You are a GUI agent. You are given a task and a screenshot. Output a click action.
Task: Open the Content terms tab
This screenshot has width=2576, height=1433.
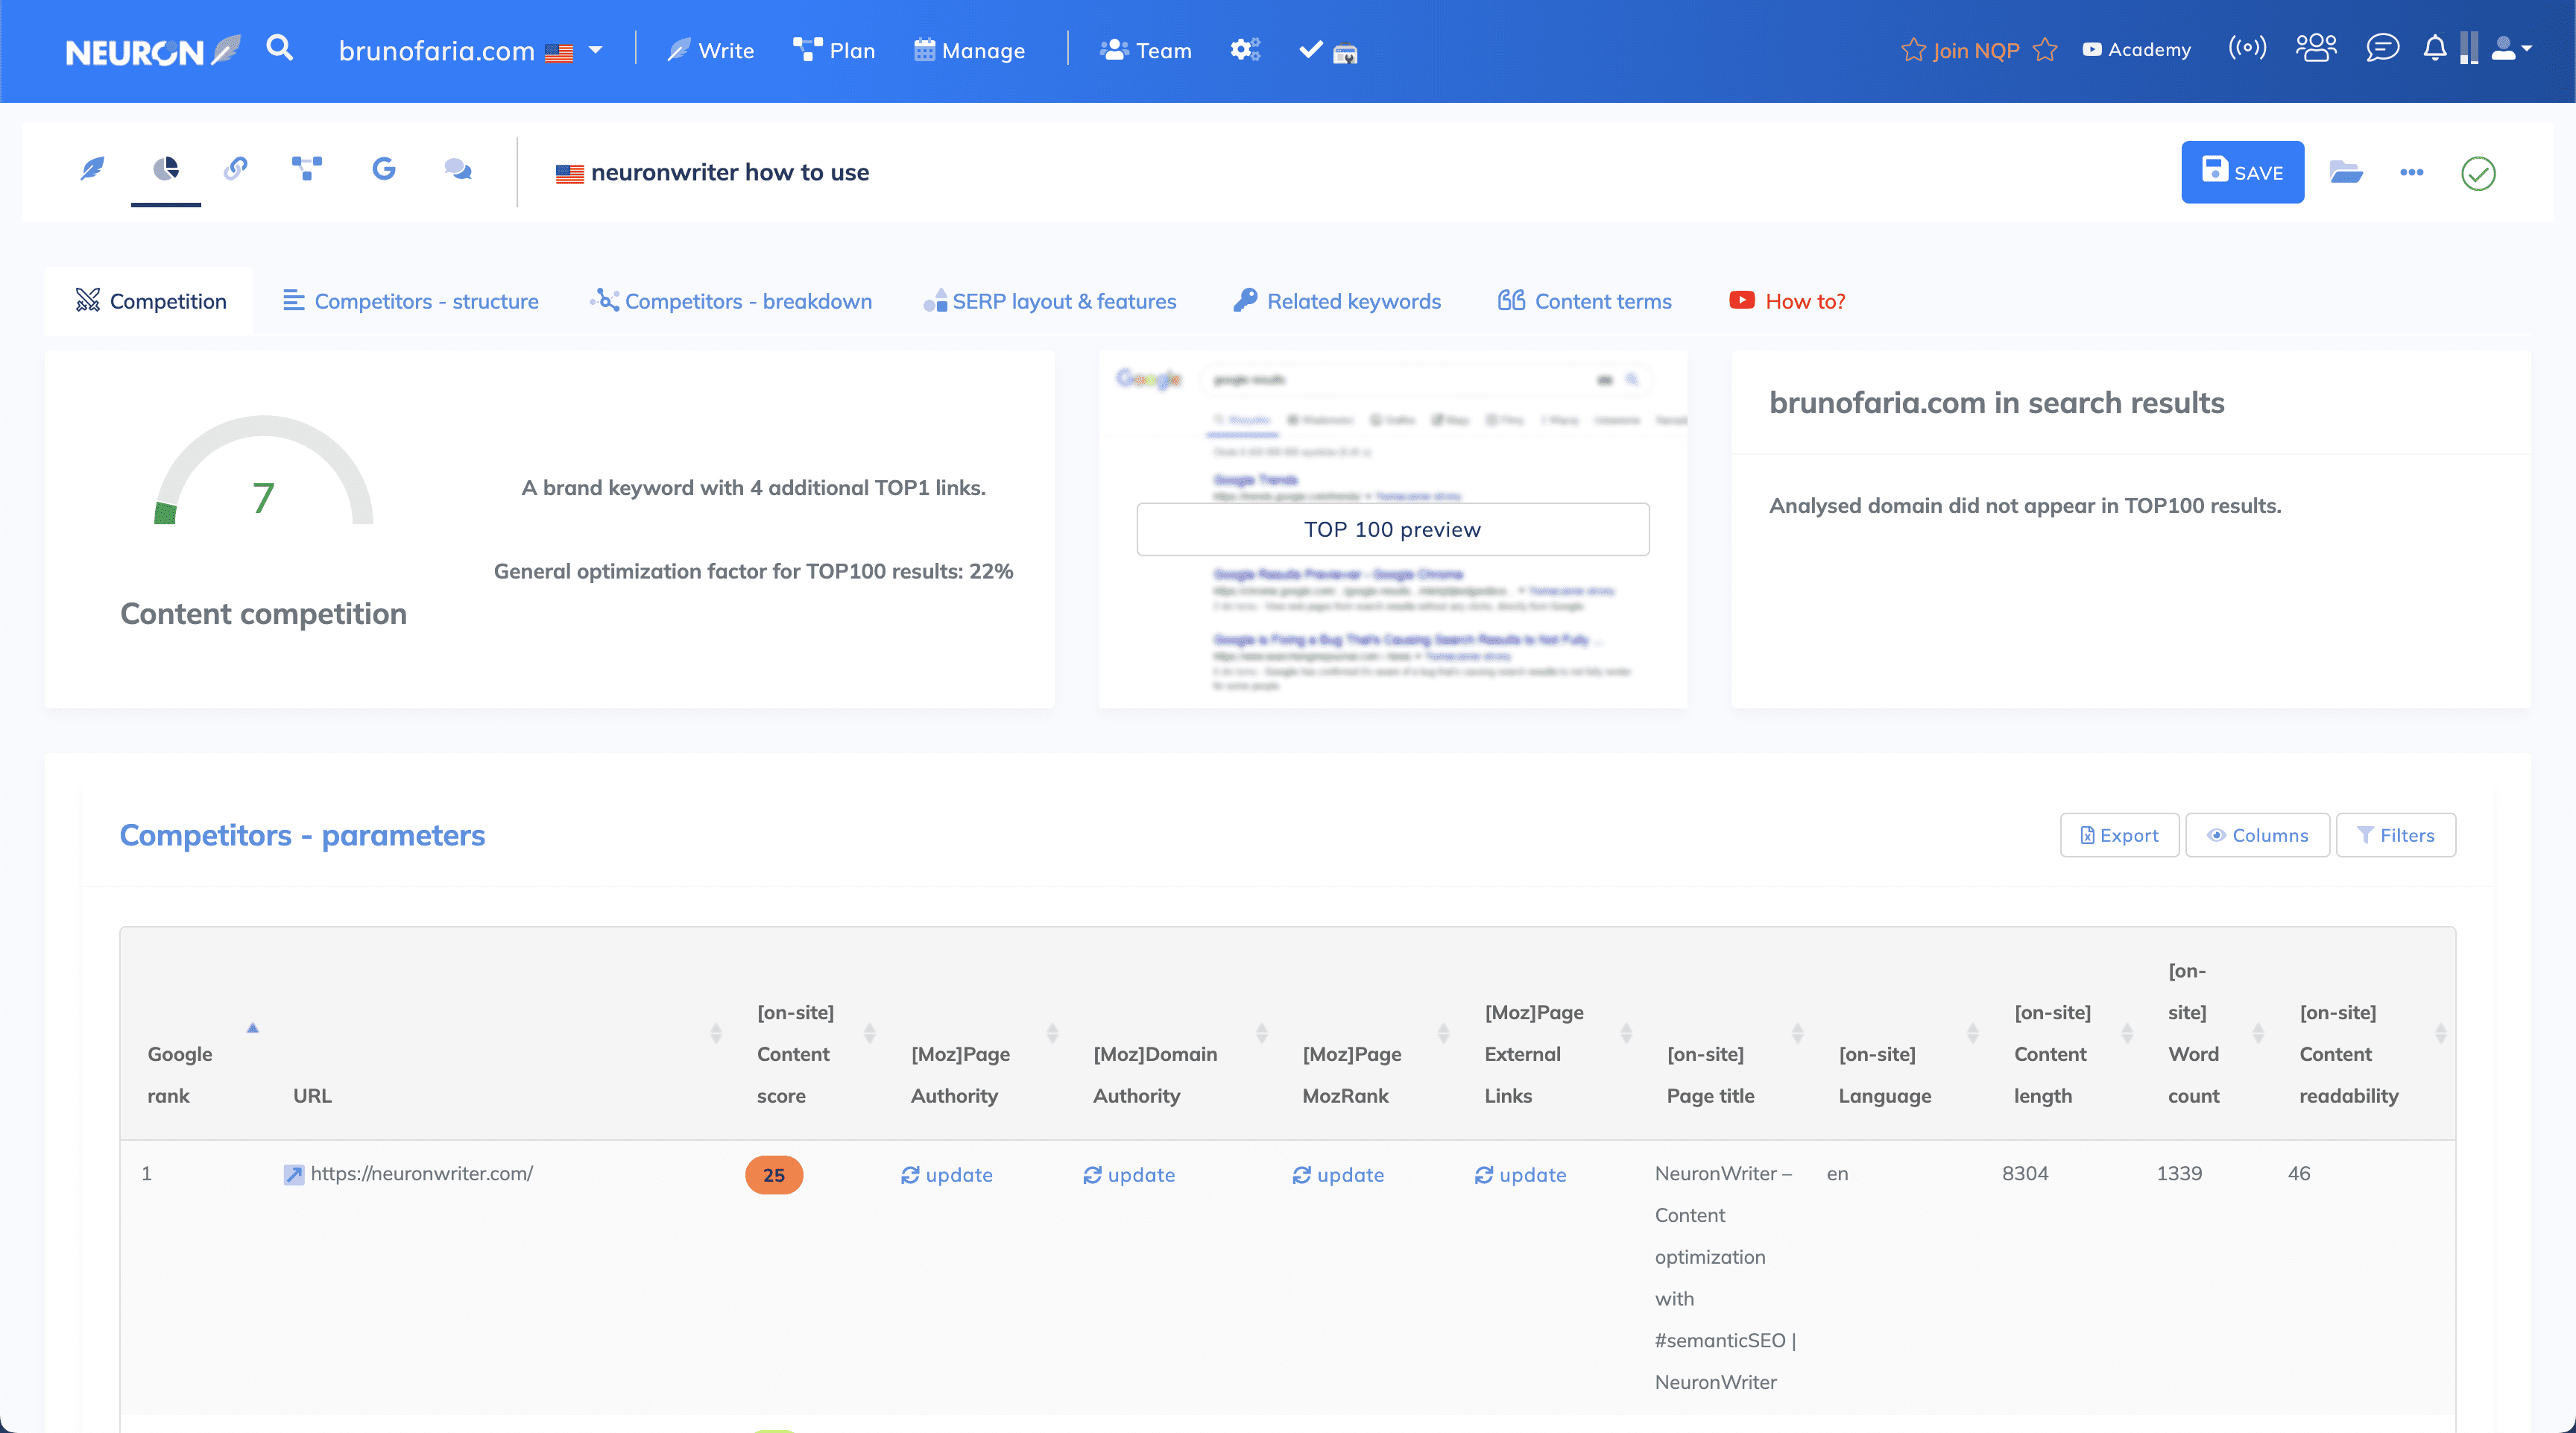pos(1585,301)
